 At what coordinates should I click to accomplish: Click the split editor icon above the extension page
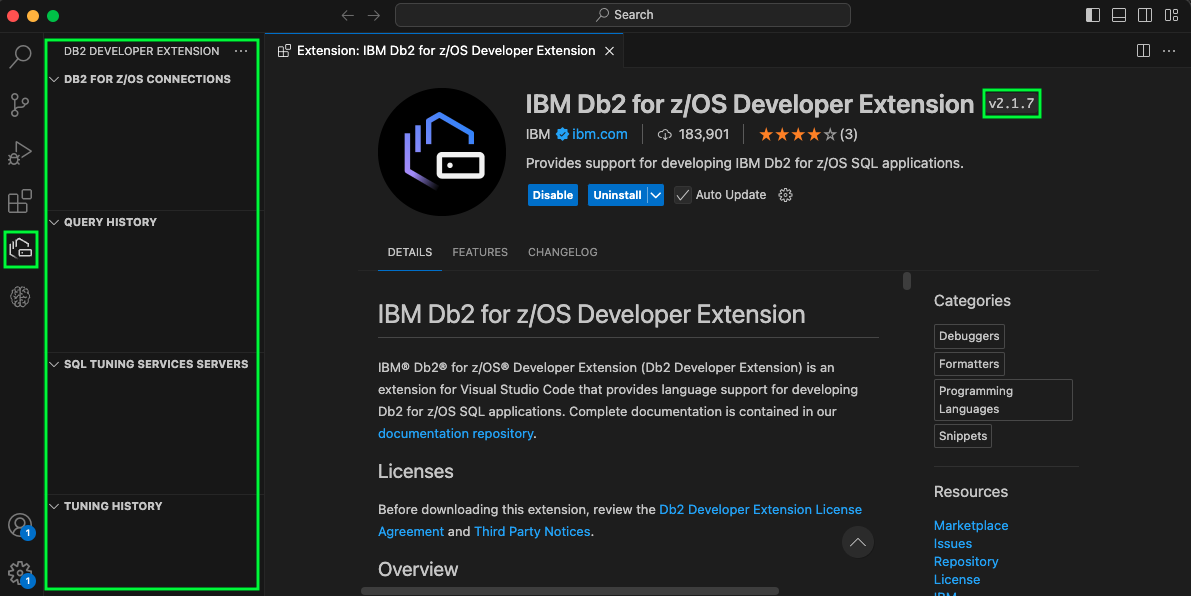pos(1143,50)
